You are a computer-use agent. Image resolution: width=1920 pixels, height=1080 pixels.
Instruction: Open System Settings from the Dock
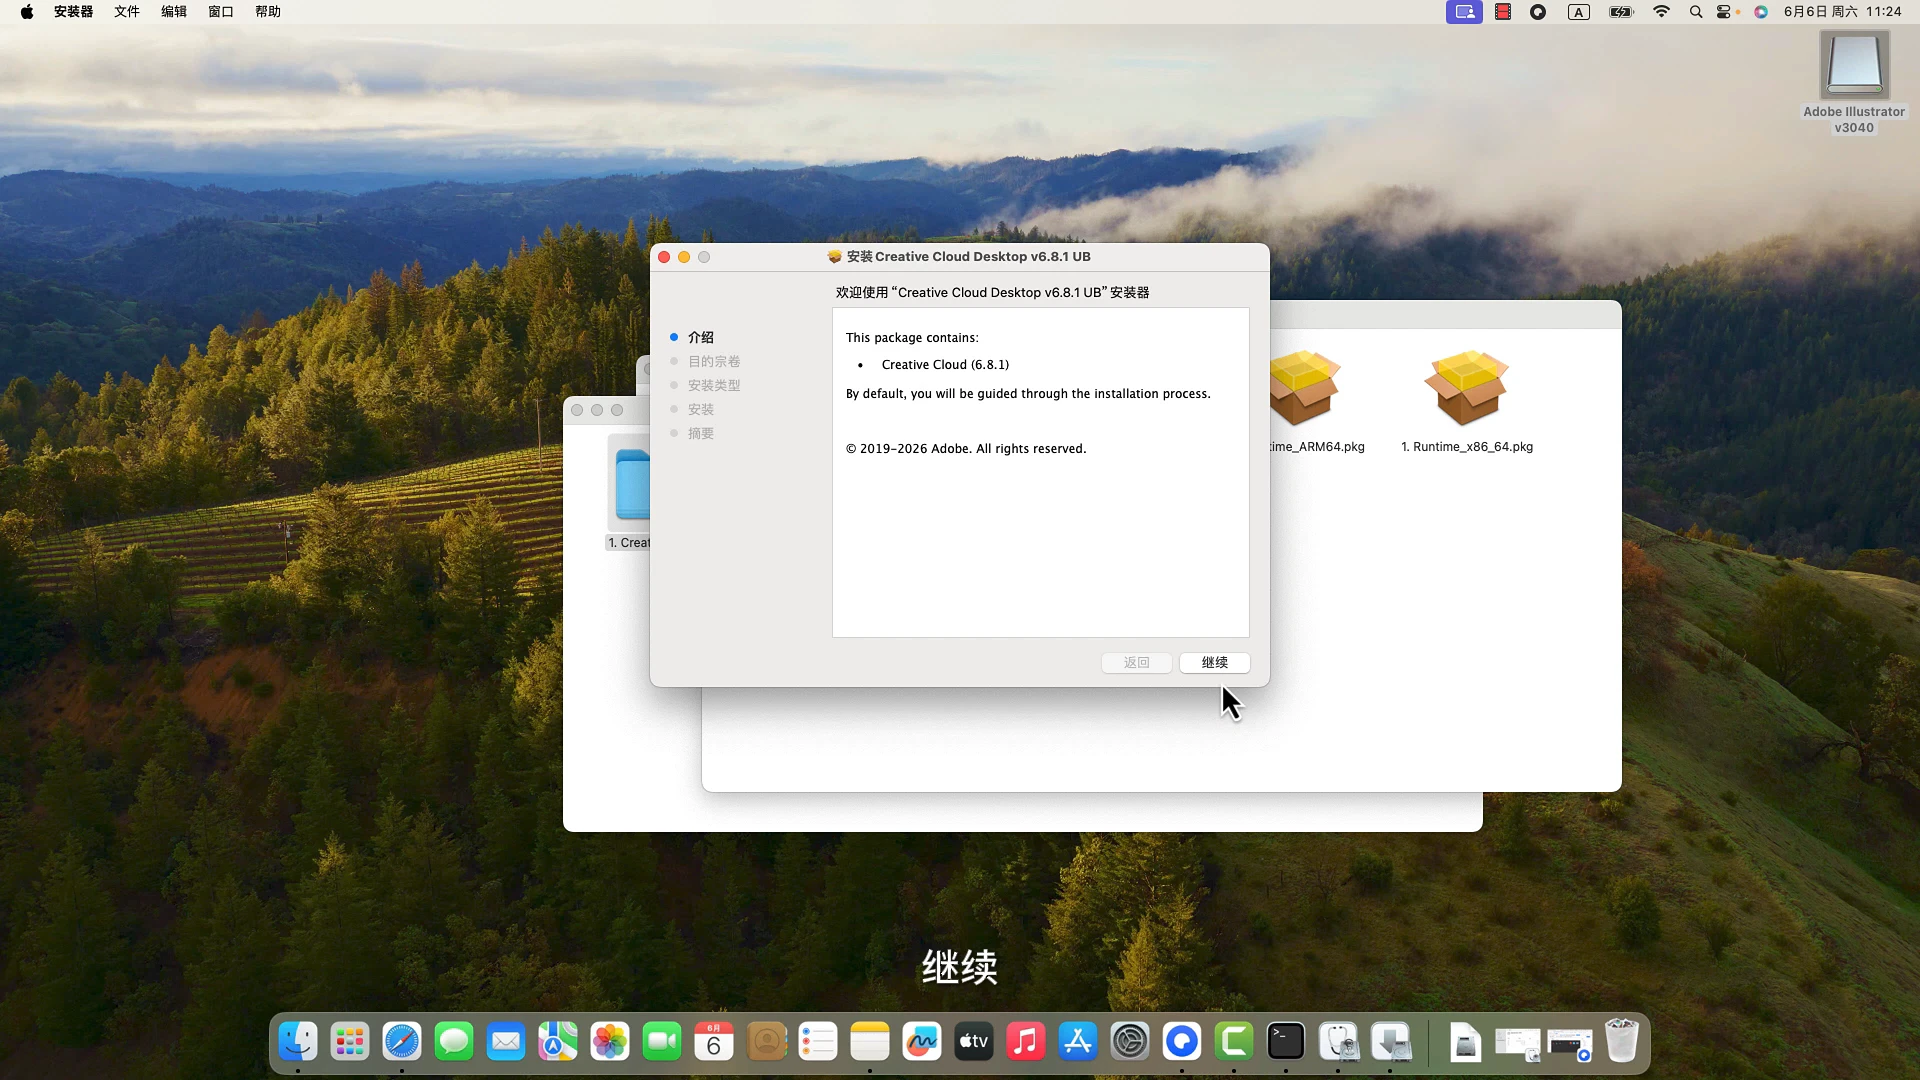[1130, 1042]
